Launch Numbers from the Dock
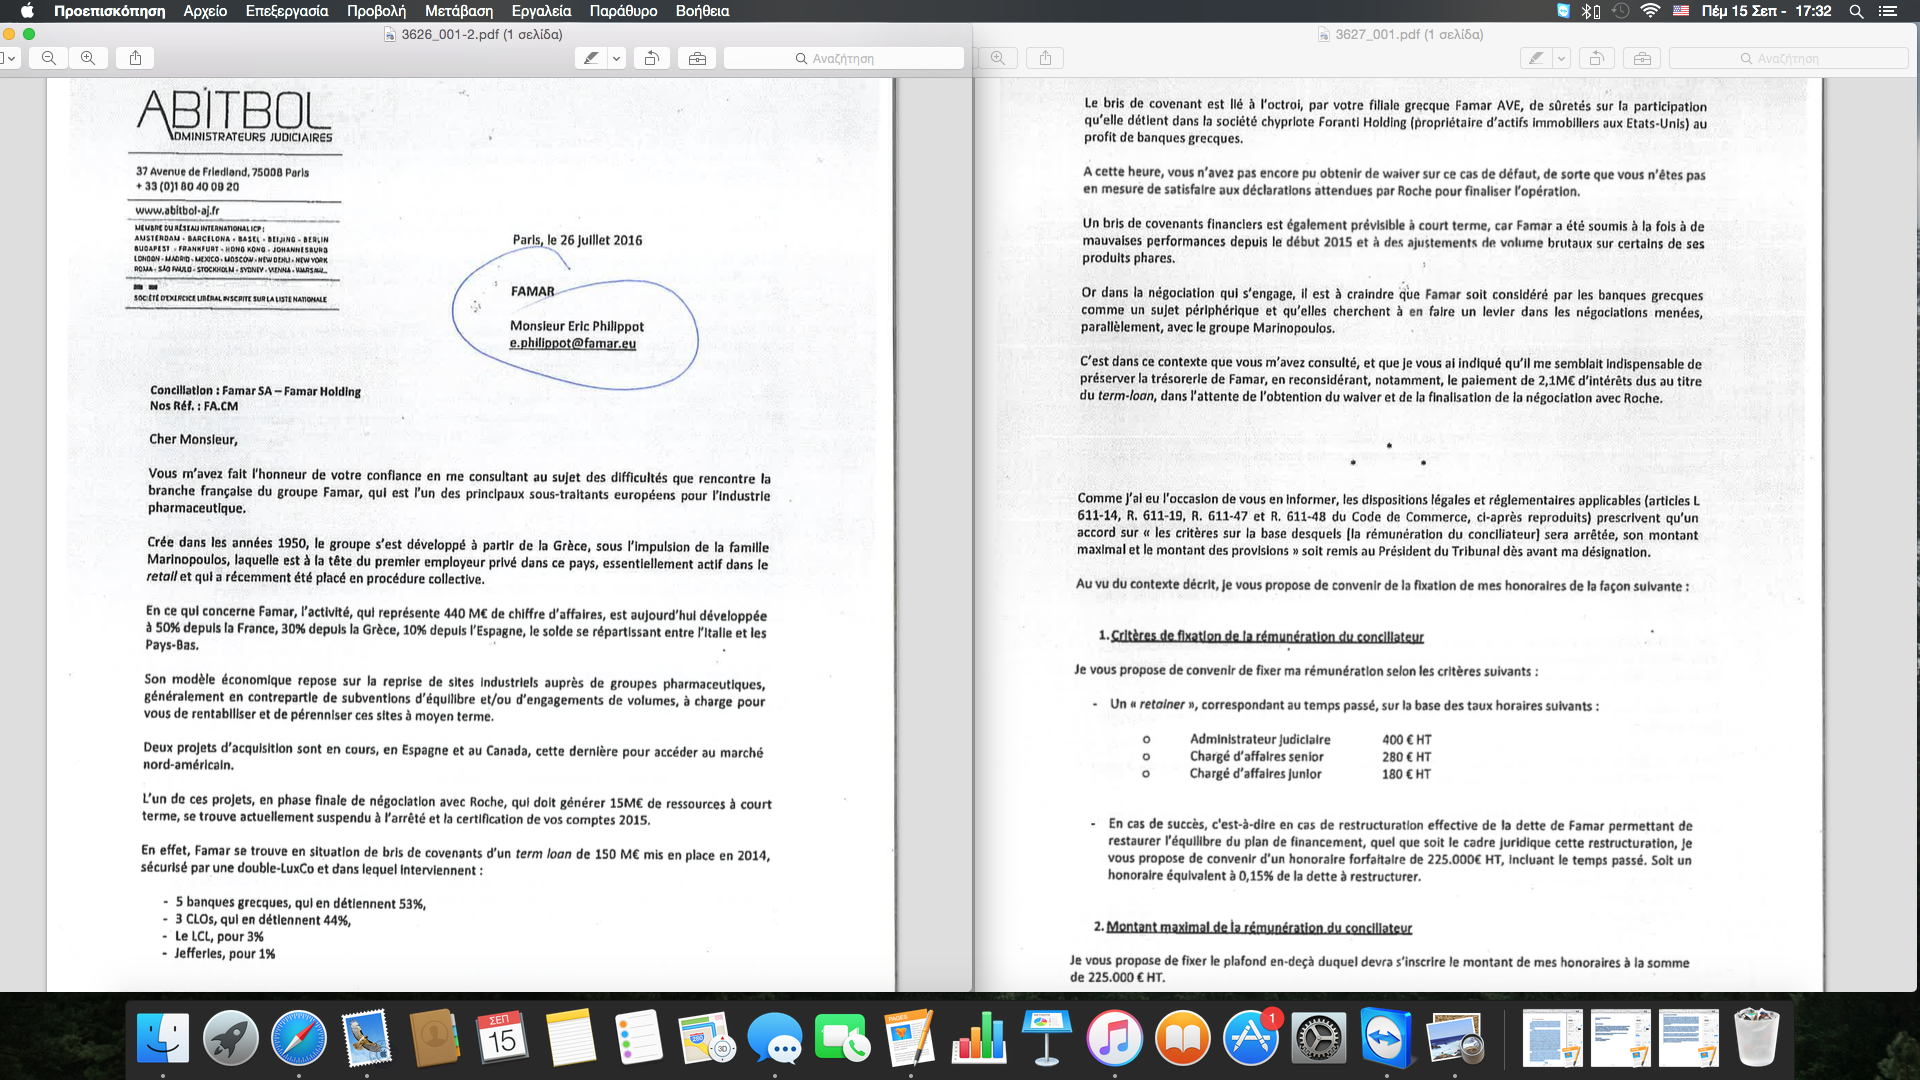Screen dimensions: 1920x1080 (978, 1038)
